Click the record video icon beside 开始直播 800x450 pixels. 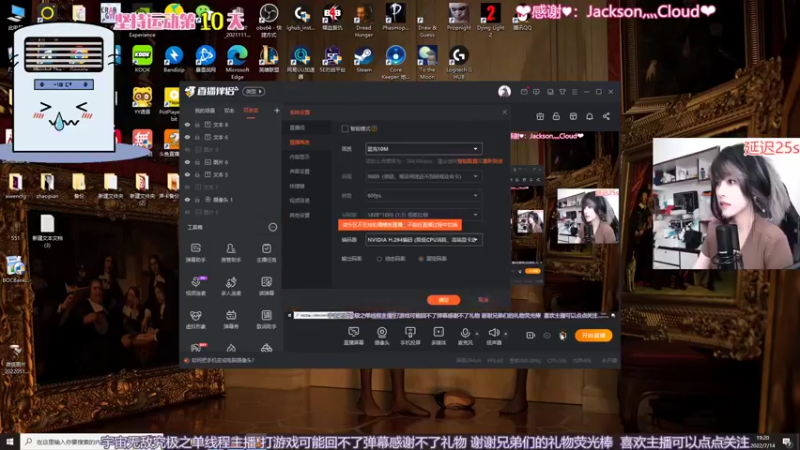pyautogui.click(x=531, y=335)
